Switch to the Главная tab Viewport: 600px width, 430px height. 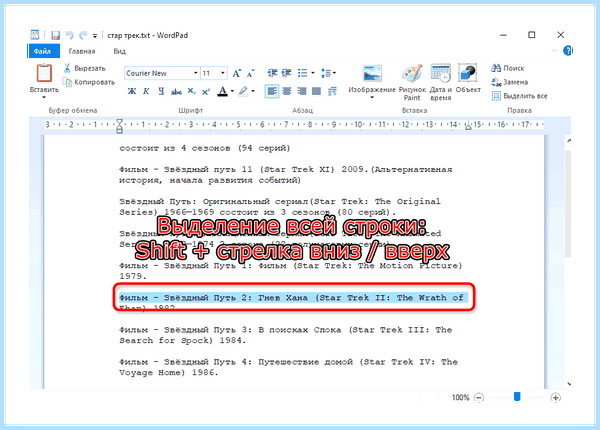(x=82, y=51)
